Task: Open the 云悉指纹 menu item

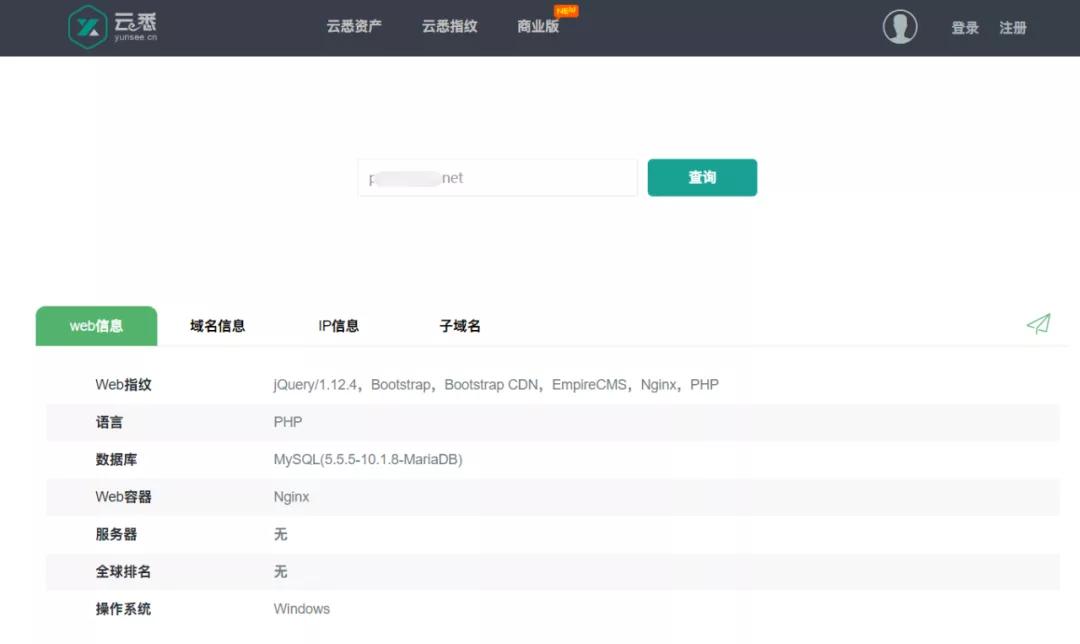Action: 449,27
